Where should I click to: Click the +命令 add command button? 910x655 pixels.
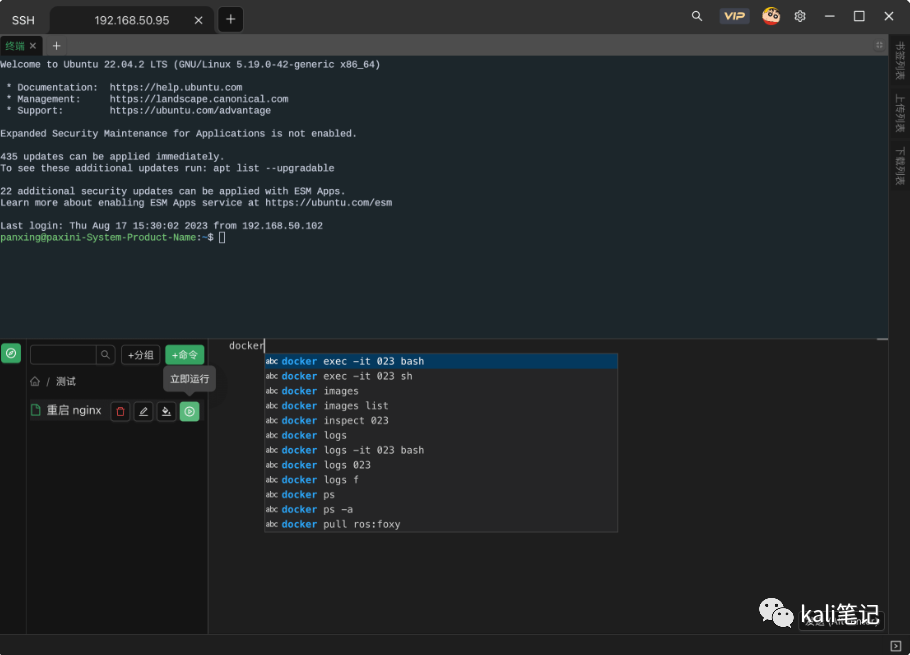click(x=185, y=354)
